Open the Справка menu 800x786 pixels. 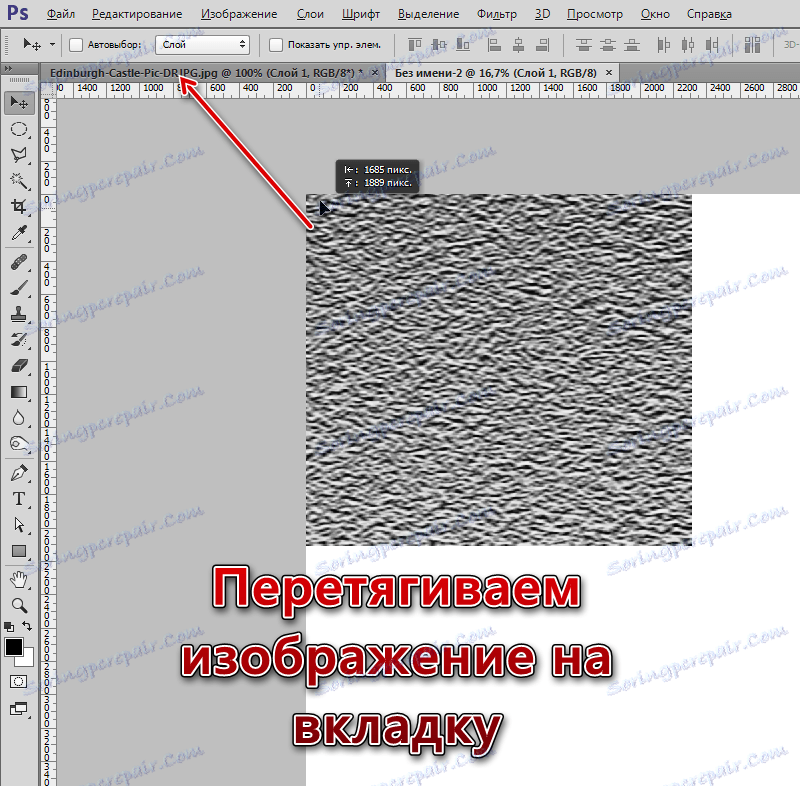point(709,14)
